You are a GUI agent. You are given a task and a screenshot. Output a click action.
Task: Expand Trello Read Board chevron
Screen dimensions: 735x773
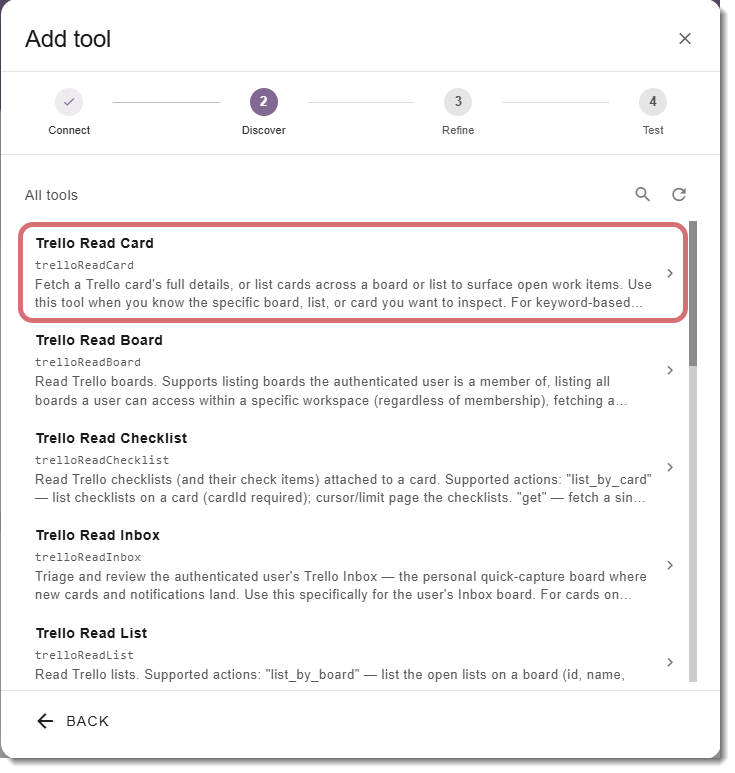coord(669,370)
